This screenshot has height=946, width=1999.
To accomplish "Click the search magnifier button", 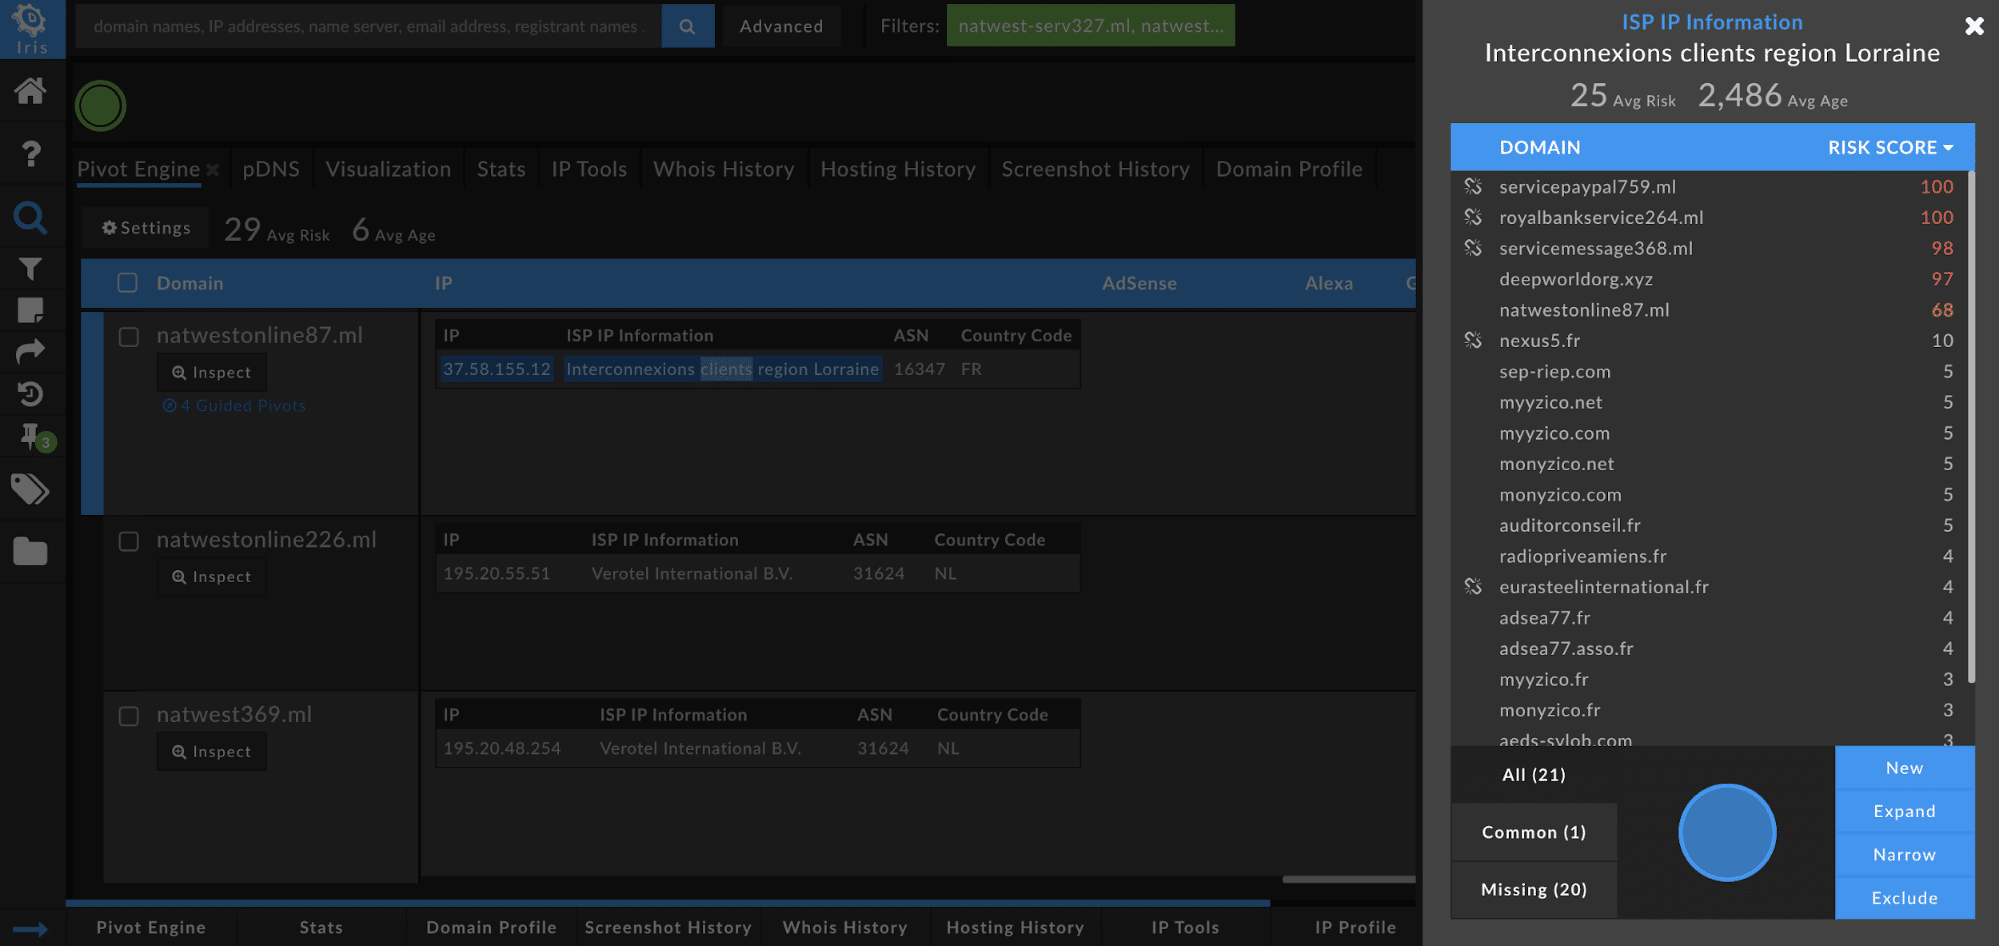I will click(x=688, y=26).
